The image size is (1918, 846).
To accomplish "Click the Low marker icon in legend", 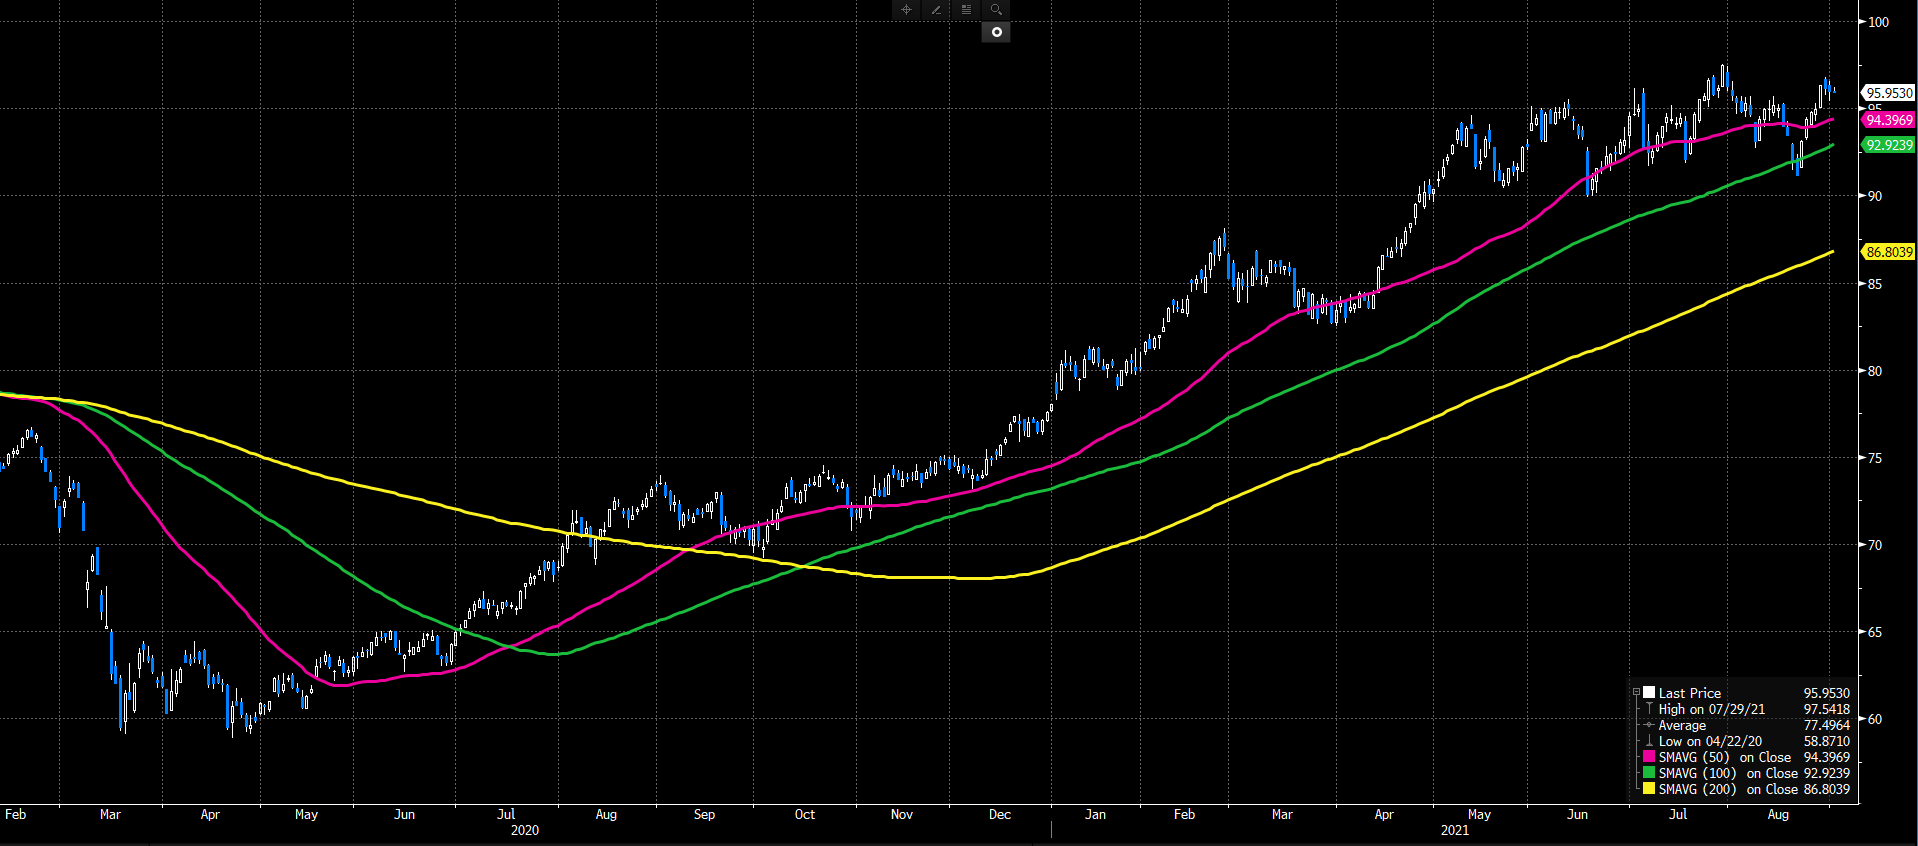I will 1649,741.
